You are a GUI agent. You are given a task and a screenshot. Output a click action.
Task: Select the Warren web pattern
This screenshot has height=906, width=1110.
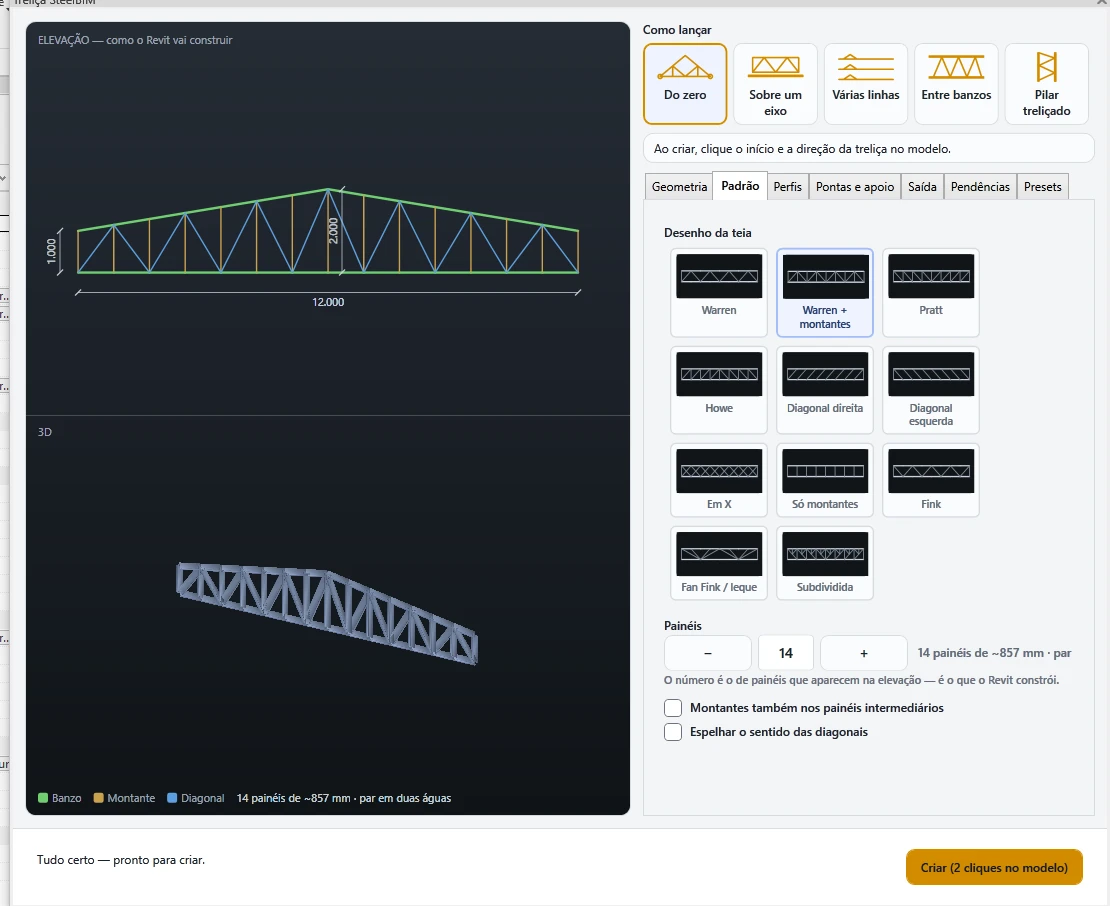pyautogui.click(x=719, y=292)
